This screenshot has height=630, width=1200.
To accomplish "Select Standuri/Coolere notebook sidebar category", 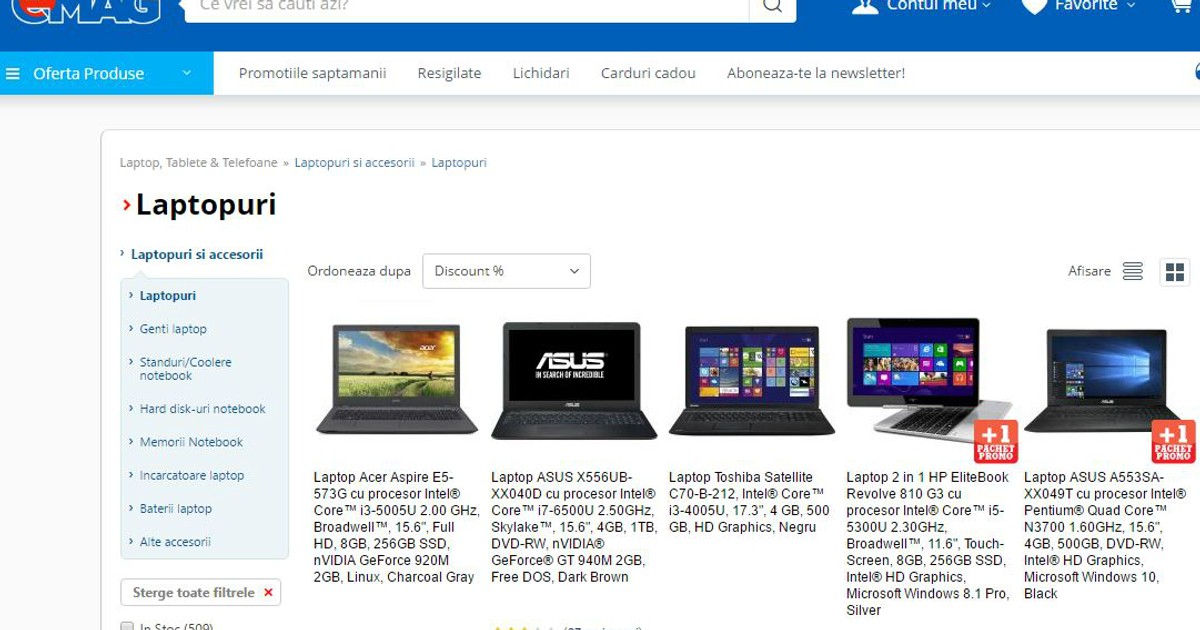I will pyautogui.click(x=186, y=369).
